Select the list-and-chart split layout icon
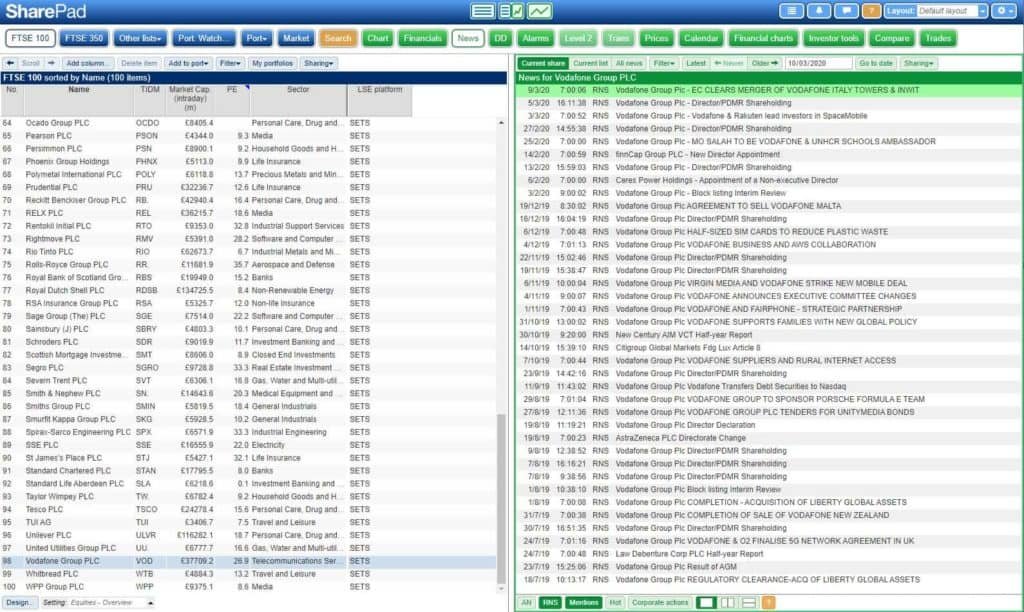 coord(511,11)
